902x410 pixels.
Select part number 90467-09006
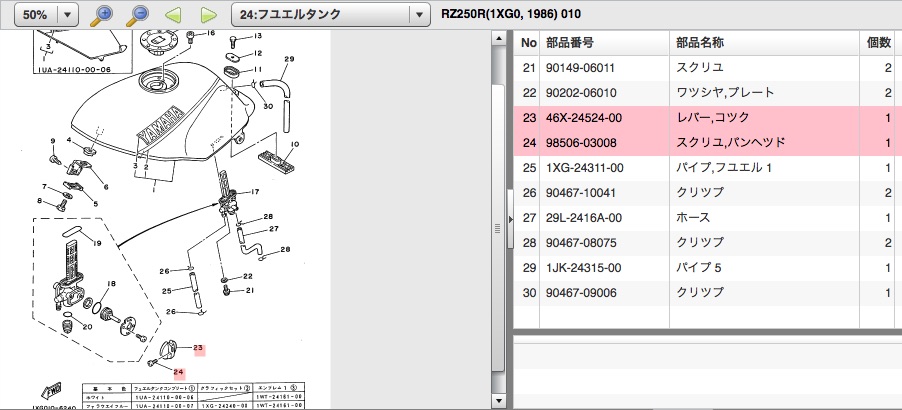(x=580, y=293)
